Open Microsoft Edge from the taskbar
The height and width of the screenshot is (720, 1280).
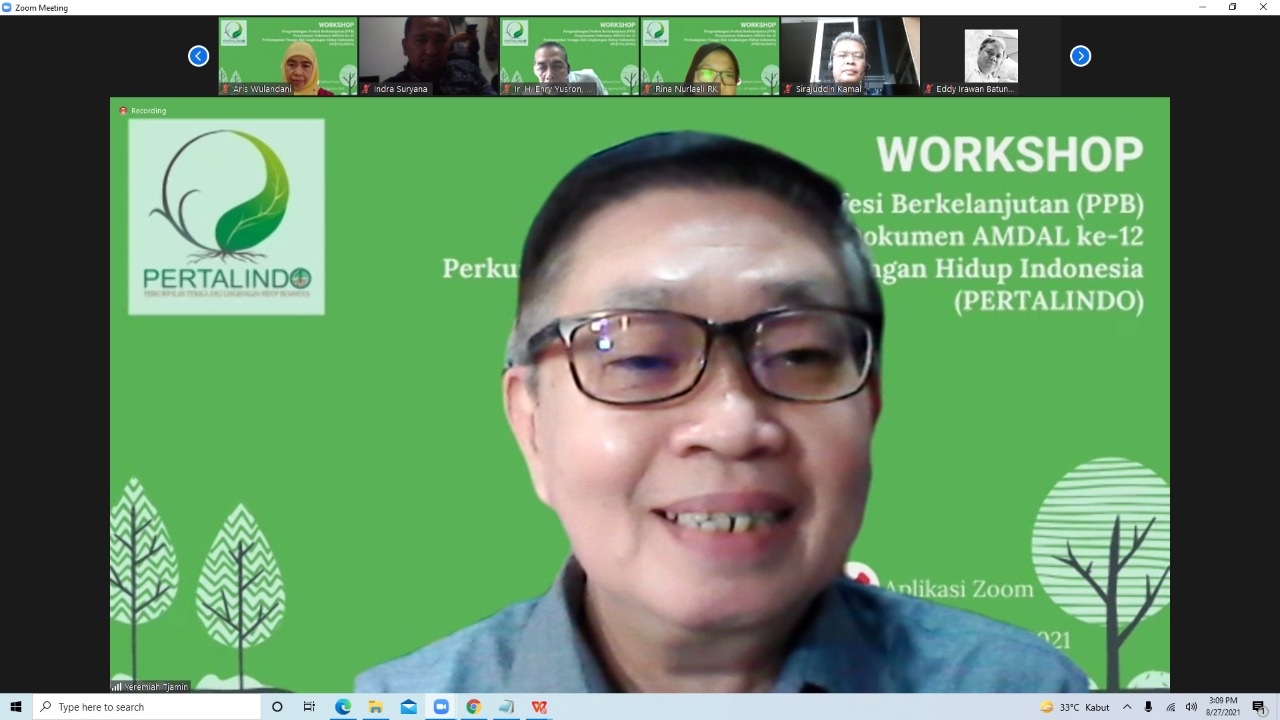pyautogui.click(x=343, y=707)
